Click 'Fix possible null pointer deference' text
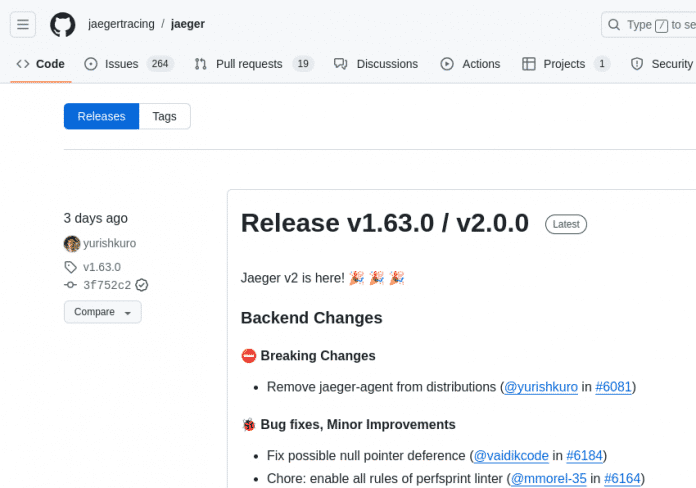This screenshot has width=696, height=488. (366, 456)
